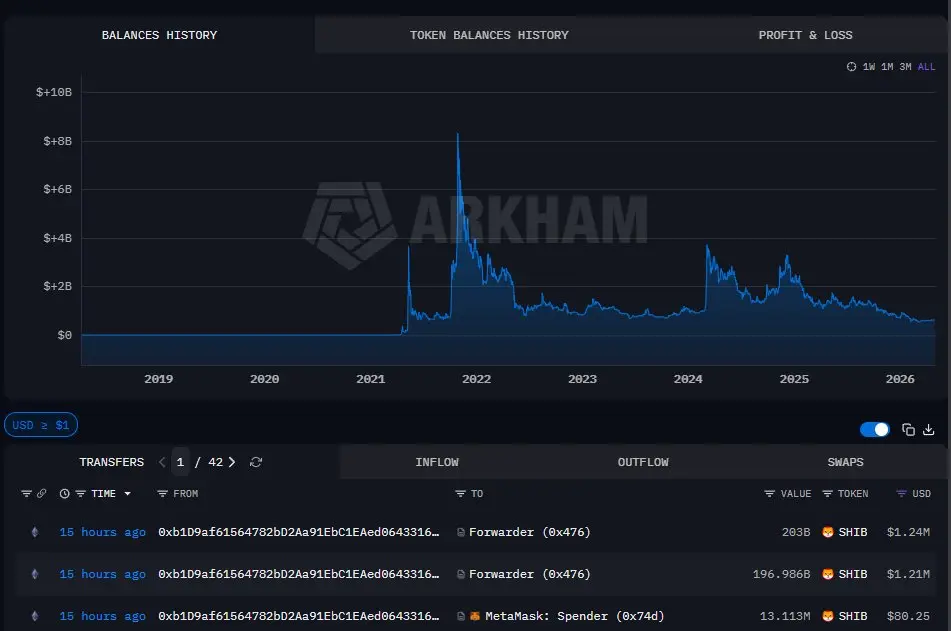This screenshot has height=631, width=951.
Task: Open the Balances History tab
Action: pos(159,35)
